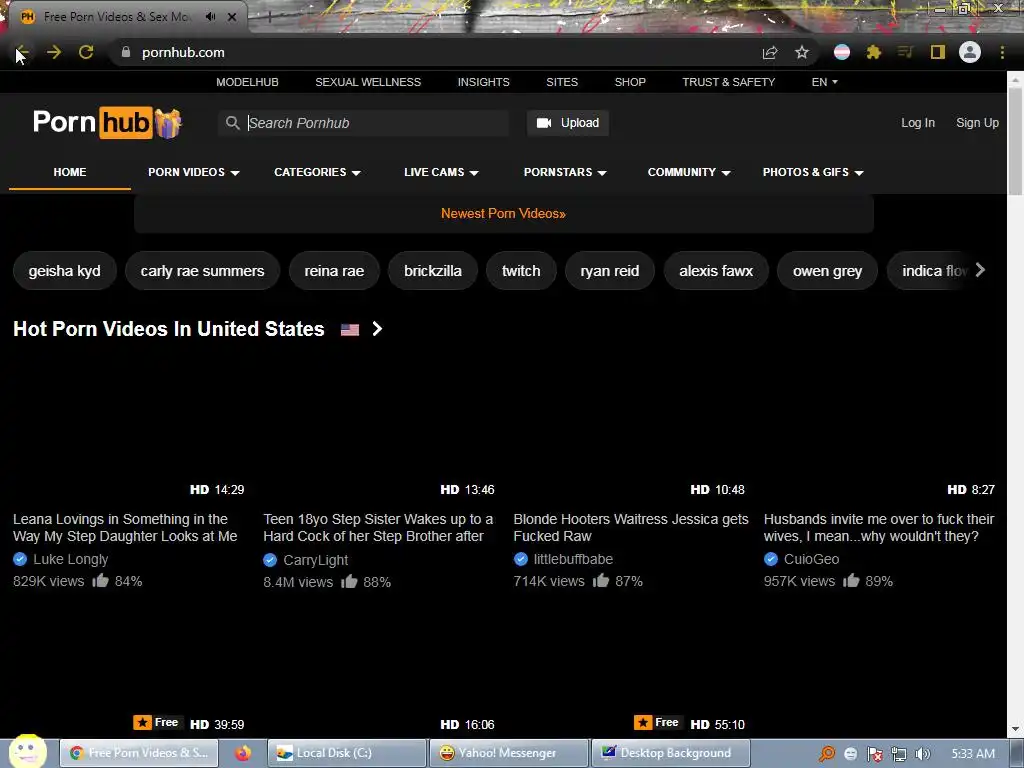The image size is (1024, 768).
Task: Open the Chrome profile avatar
Action: point(970,52)
